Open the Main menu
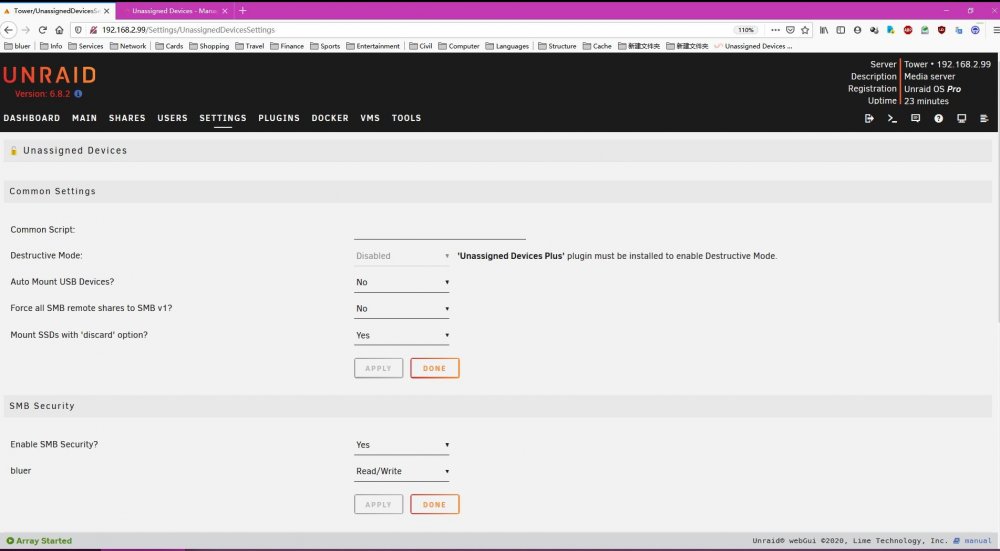This screenshot has width=1000, height=551. click(84, 118)
